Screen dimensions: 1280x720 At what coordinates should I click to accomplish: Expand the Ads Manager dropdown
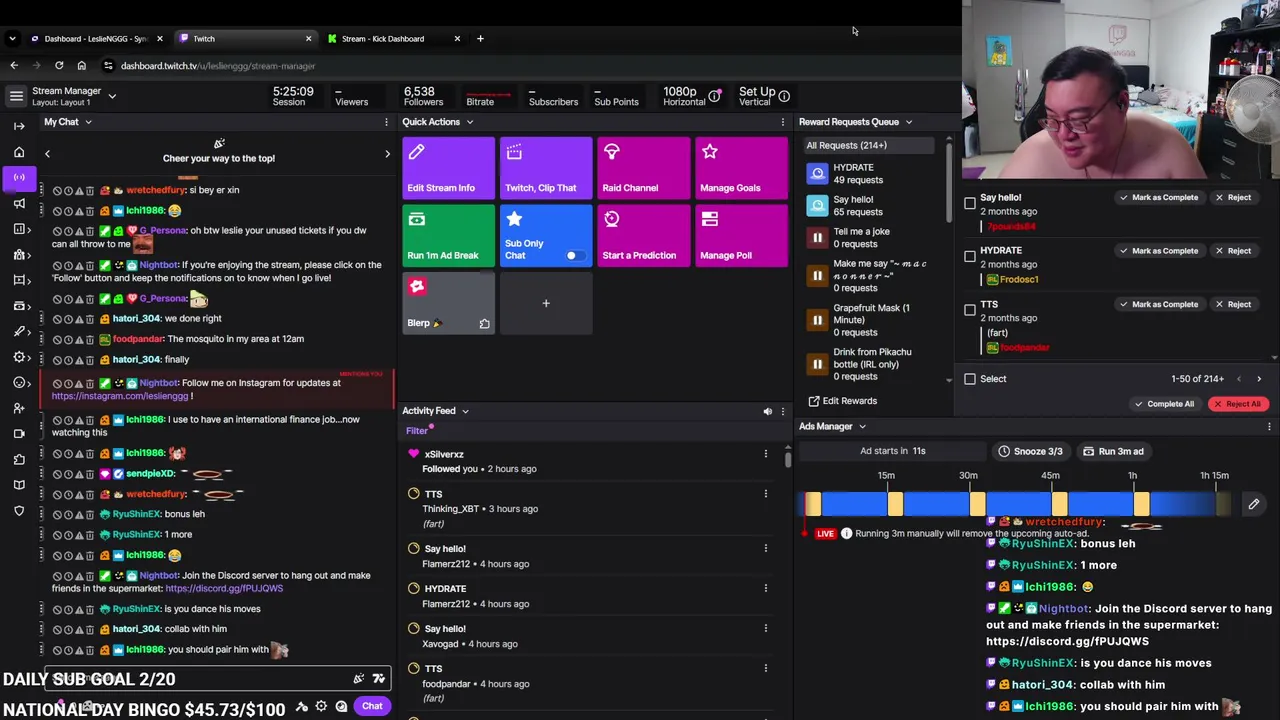861,427
